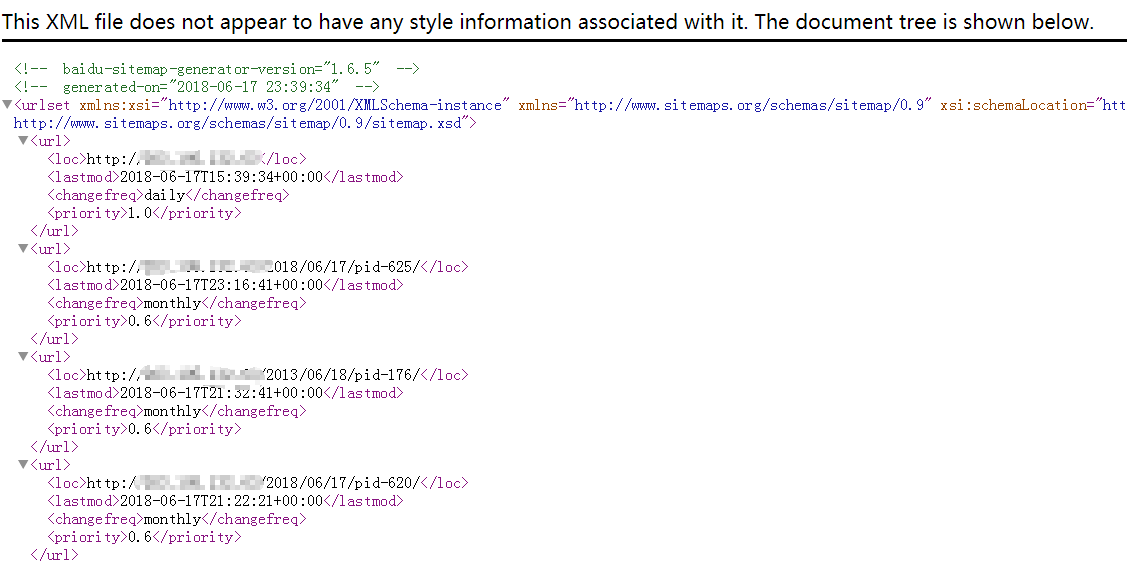Collapse the first url node with daily changefreq
Image resolution: width=1127 pixels, height=563 pixels.
coord(23,141)
